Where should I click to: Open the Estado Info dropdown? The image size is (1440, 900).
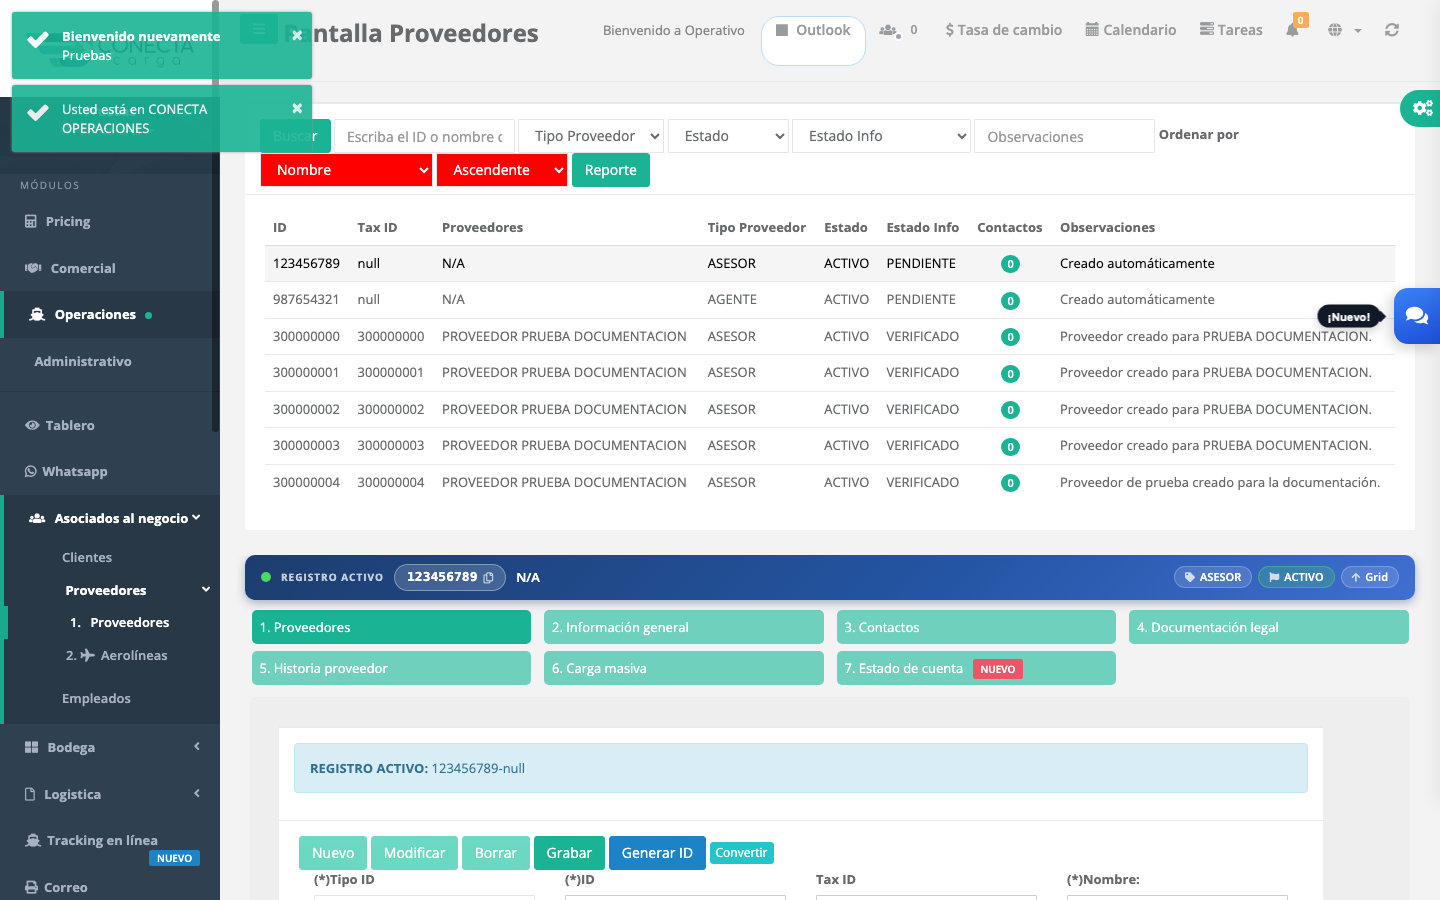click(881, 136)
